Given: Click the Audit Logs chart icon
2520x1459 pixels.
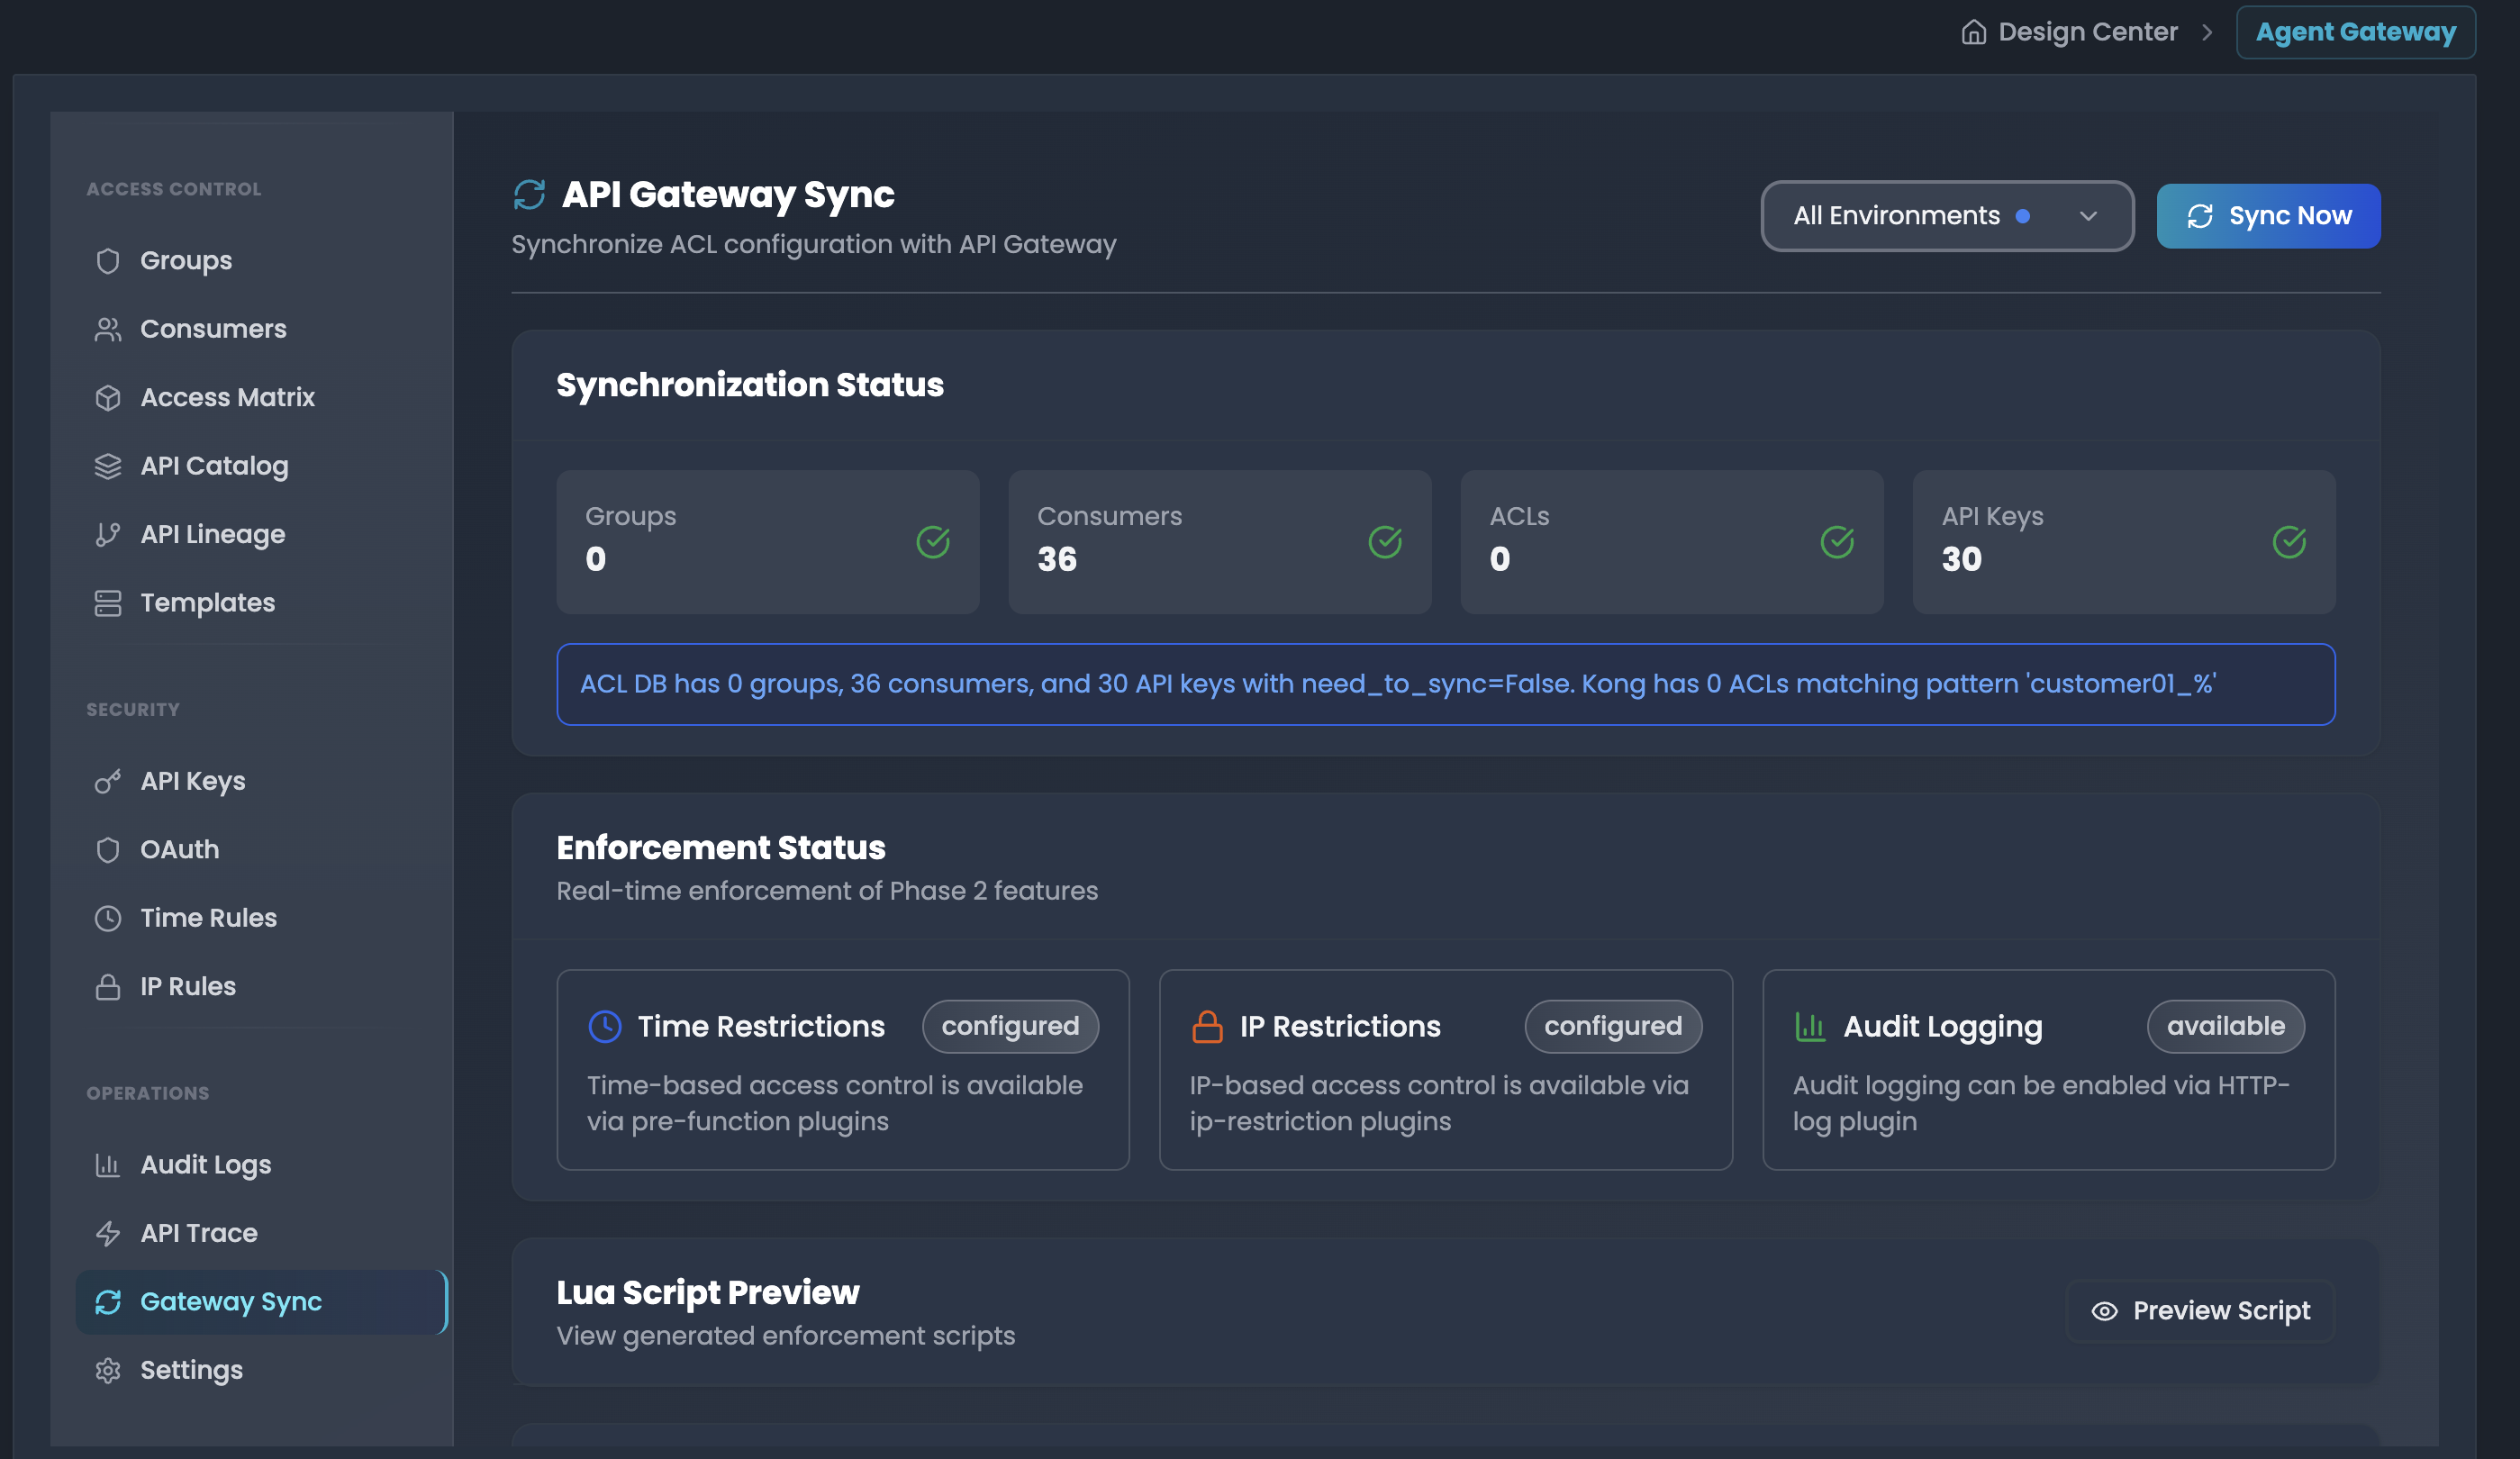Looking at the screenshot, I should pos(108,1165).
